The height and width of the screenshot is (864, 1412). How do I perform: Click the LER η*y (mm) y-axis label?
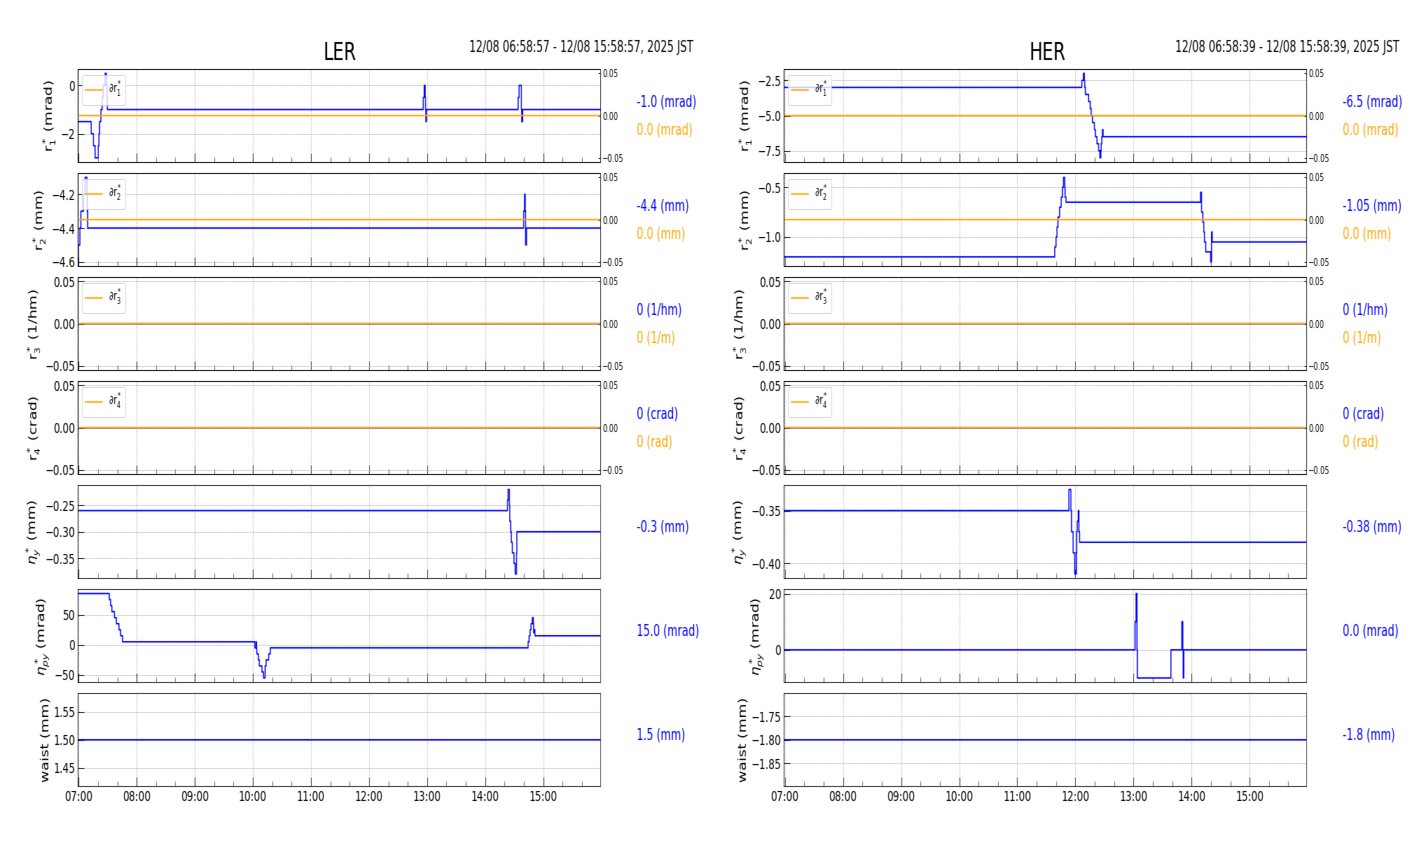[33, 532]
